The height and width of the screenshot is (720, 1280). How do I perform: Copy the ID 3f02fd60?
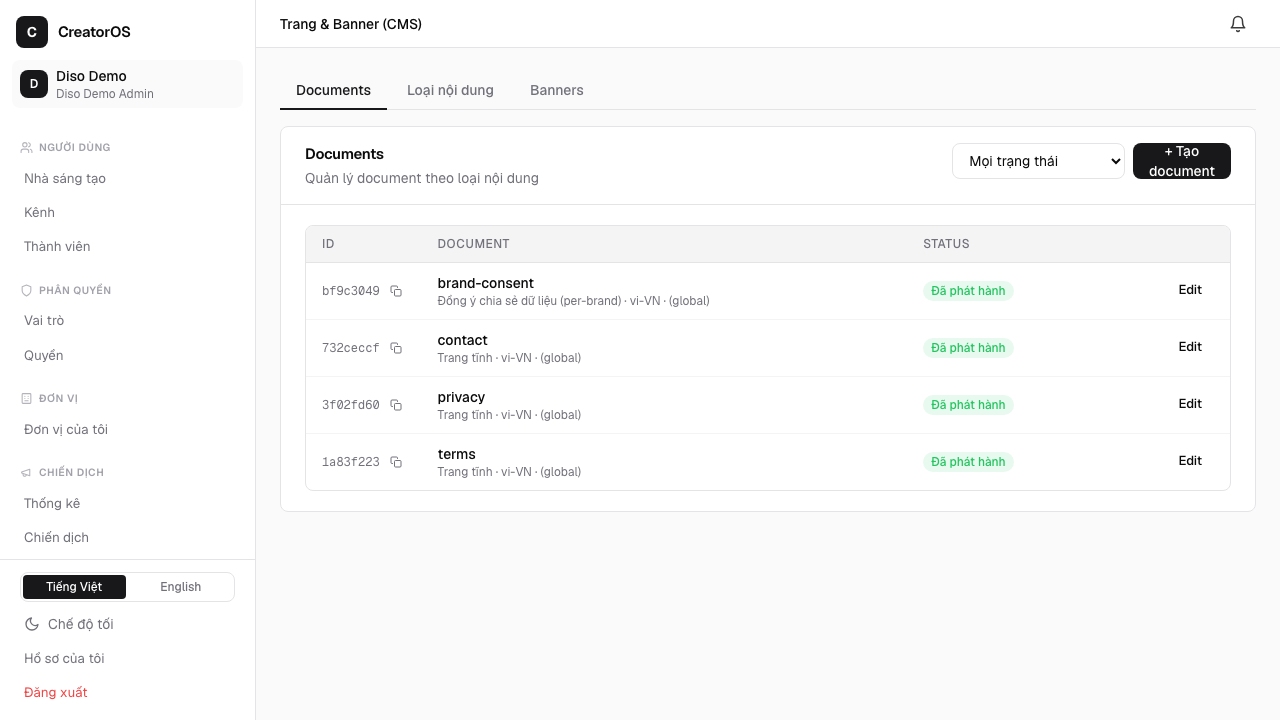tap(396, 405)
